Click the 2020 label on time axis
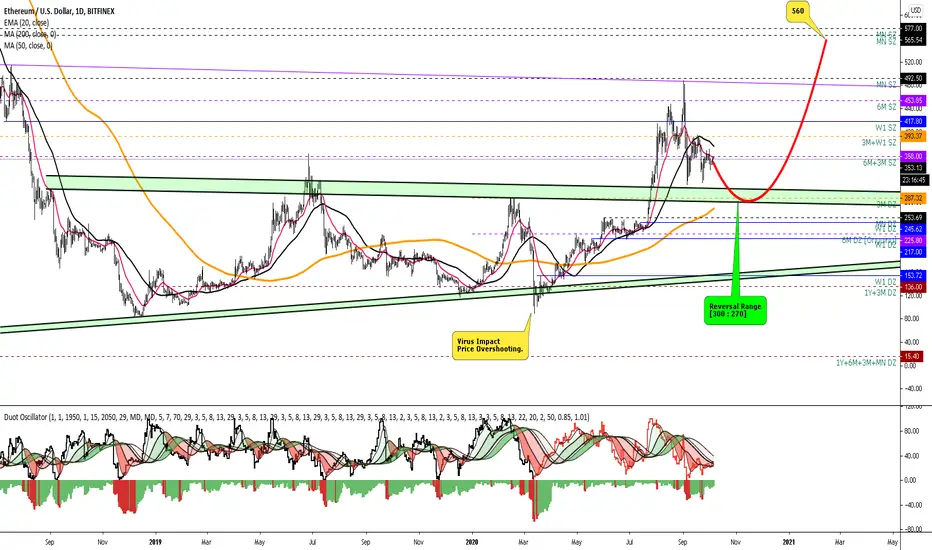Image resolution: width=932 pixels, height=550 pixels. [x=472, y=542]
